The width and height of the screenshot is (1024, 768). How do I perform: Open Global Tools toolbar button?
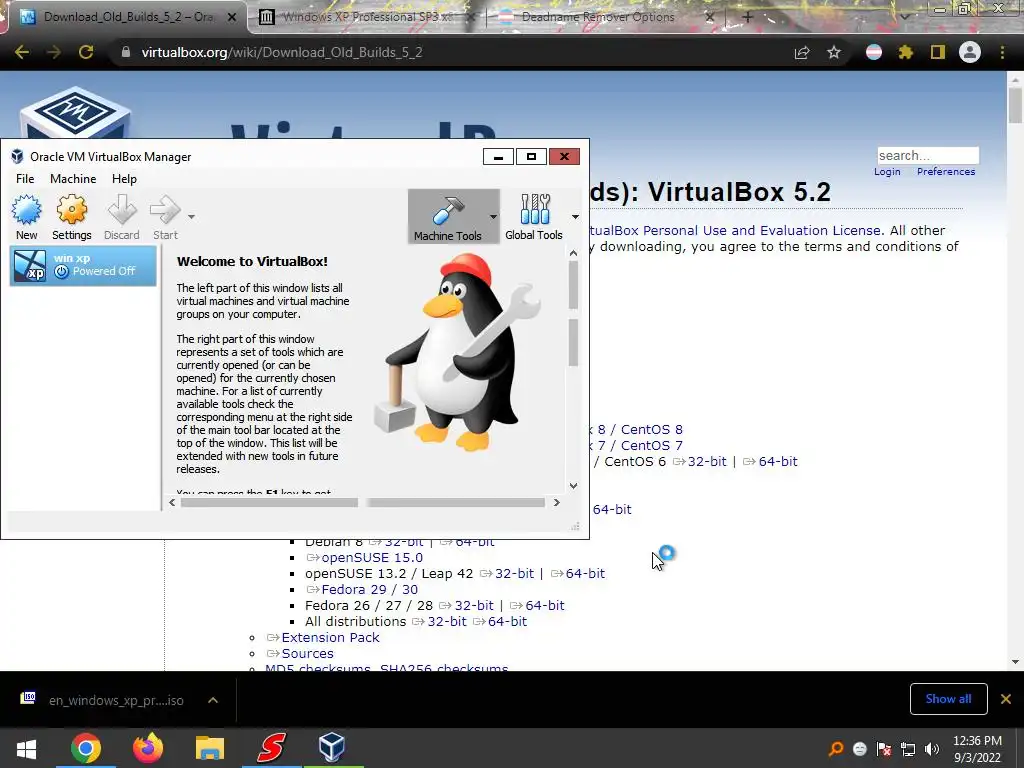tap(534, 217)
